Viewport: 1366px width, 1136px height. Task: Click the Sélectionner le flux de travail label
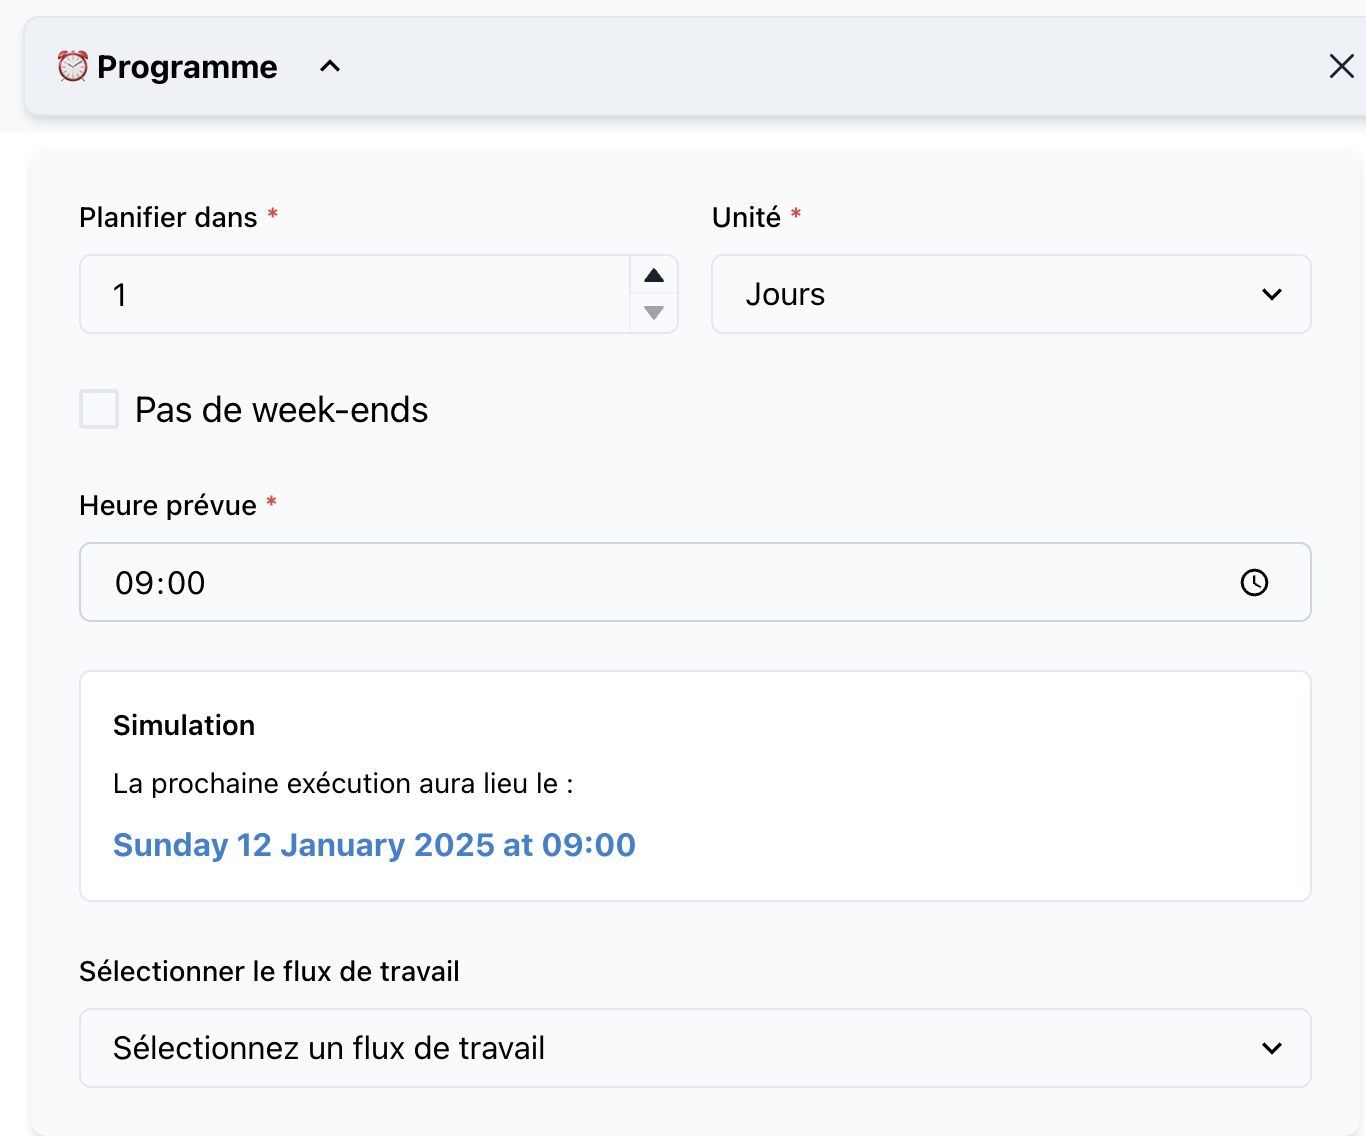269,972
